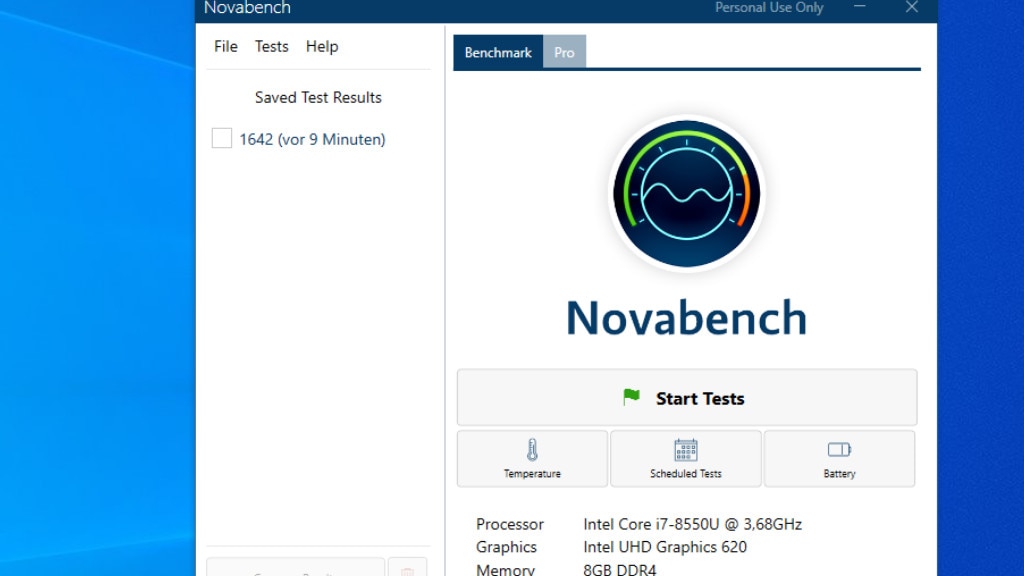Click the Personal Use Only label

(x=769, y=8)
